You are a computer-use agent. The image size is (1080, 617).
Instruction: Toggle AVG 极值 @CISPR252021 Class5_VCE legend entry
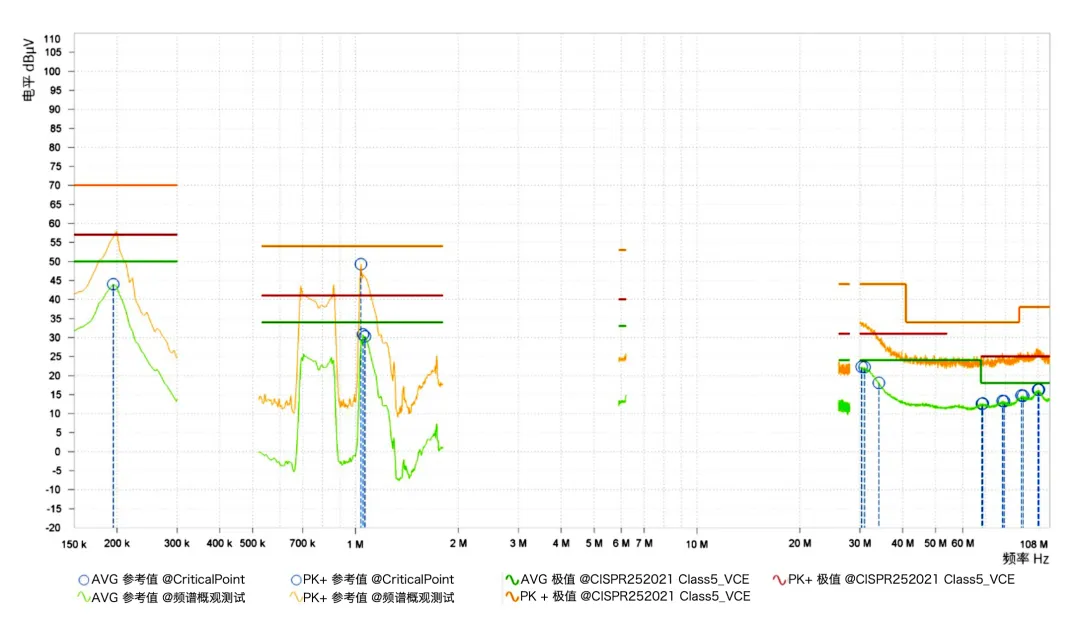click(627, 580)
